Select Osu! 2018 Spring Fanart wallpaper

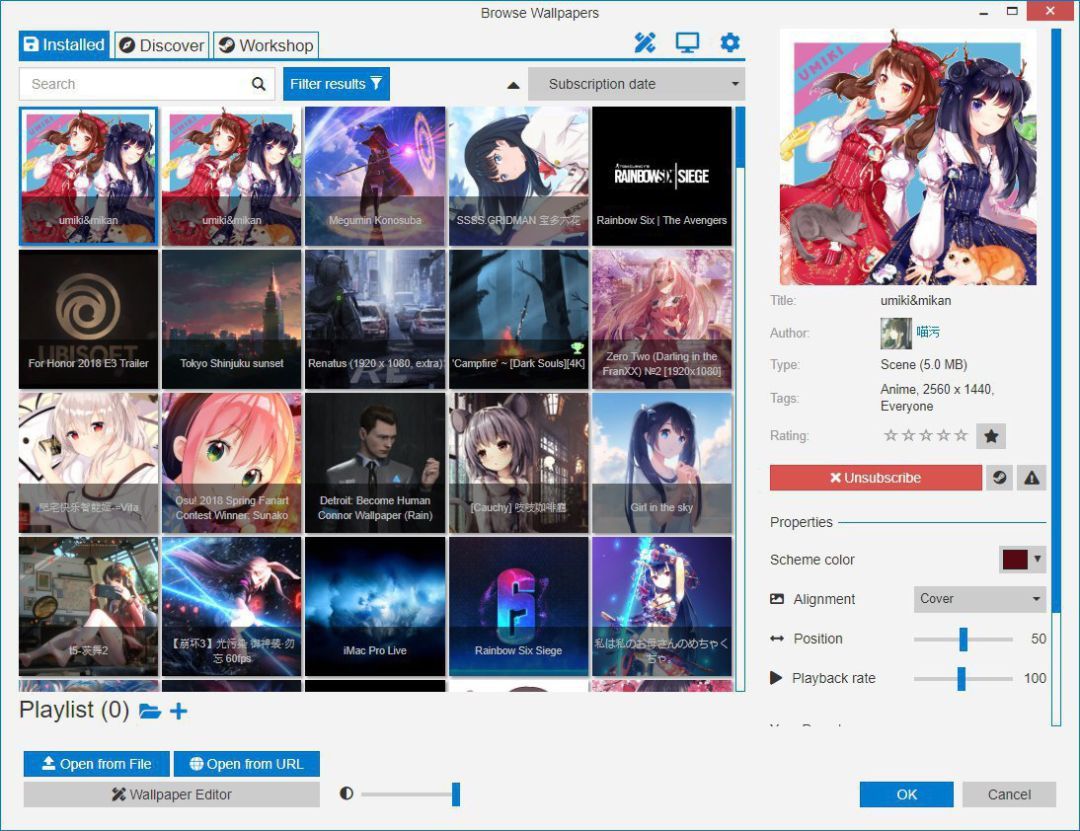pos(231,463)
